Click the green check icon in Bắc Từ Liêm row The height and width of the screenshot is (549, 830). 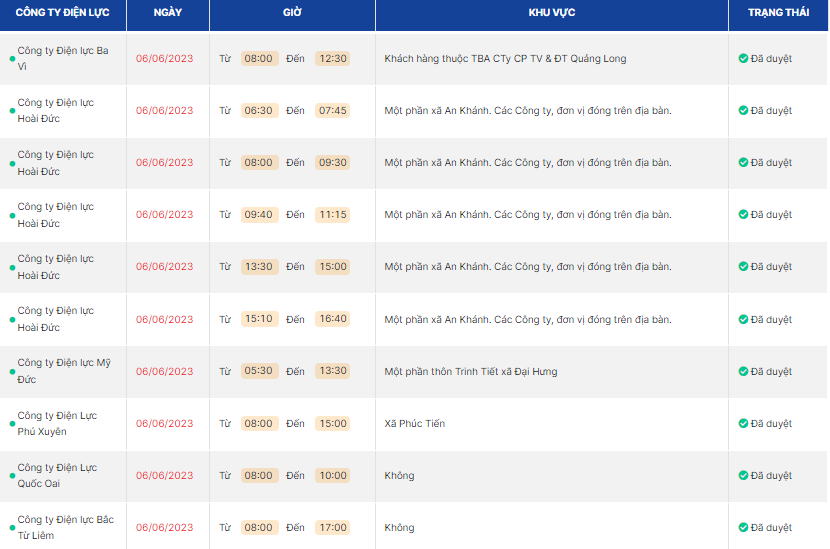tap(743, 527)
